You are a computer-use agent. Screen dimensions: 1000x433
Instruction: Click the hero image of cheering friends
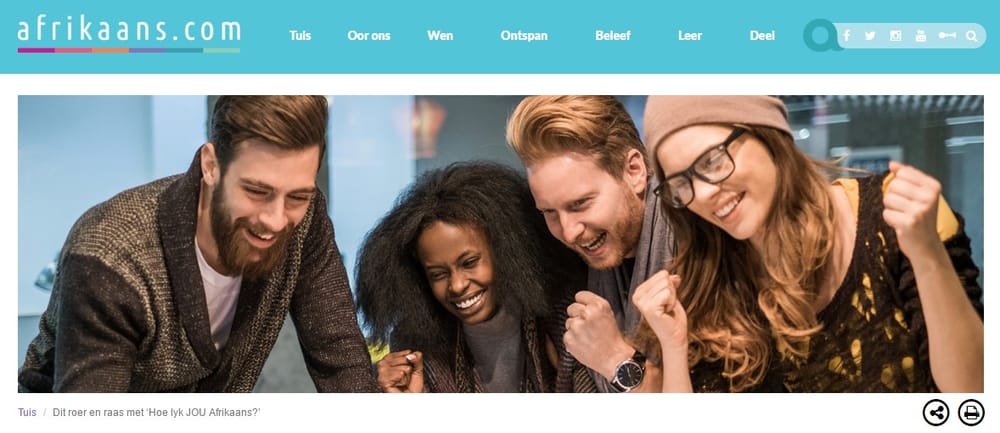pos(501,244)
